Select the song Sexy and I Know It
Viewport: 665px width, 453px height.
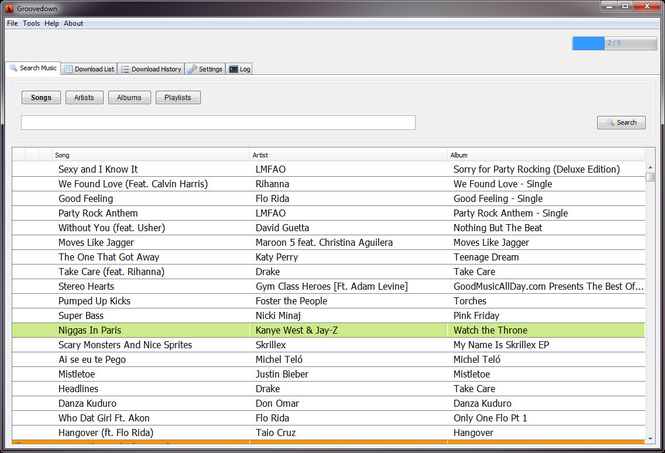click(98, 169)
